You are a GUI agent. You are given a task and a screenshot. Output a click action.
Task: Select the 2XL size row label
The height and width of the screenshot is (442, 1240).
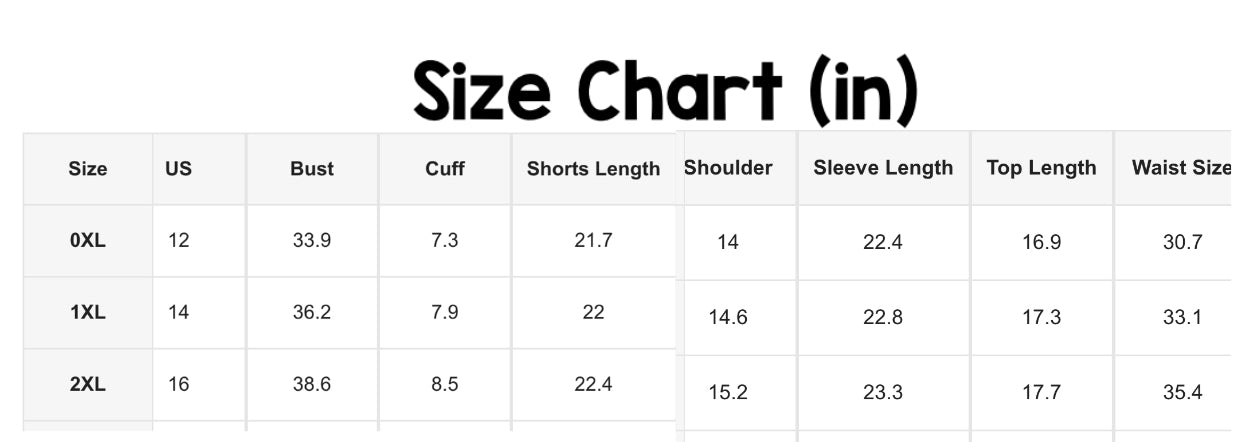coord(88,384)
